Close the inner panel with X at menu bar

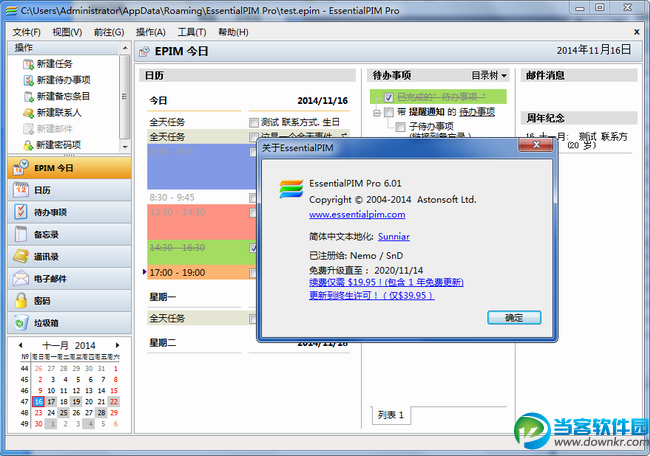pos(637,32)
